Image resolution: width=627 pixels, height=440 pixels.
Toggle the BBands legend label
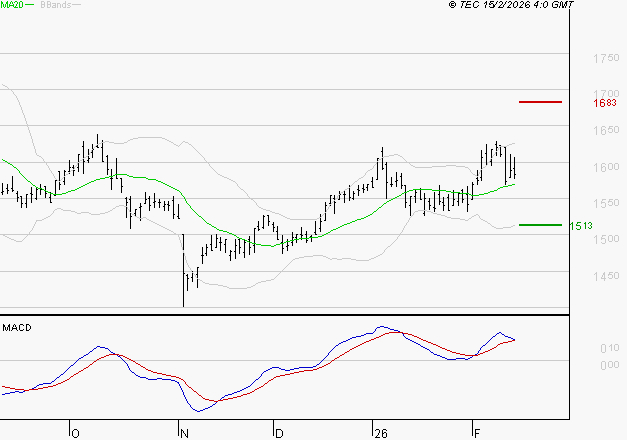(x=55, y=5)
